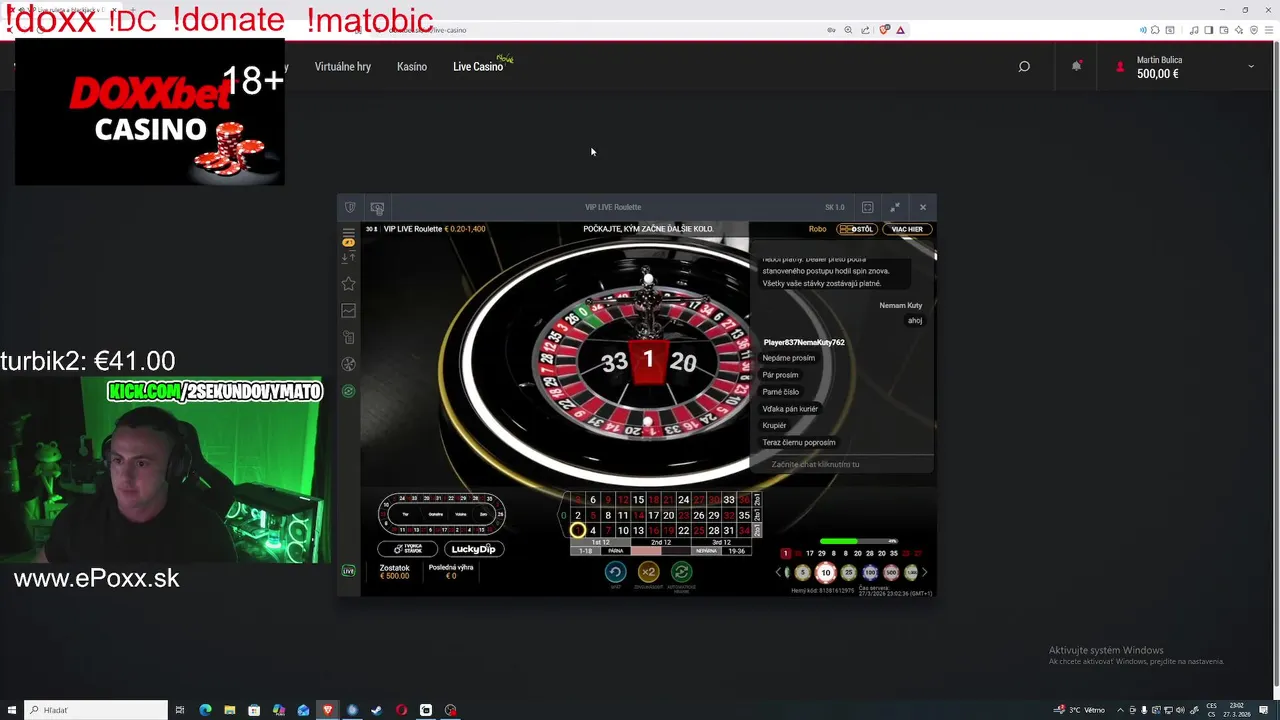Bet on the 3rd 12 dozen
This screenshot has height=720, width=1280.
721,542
